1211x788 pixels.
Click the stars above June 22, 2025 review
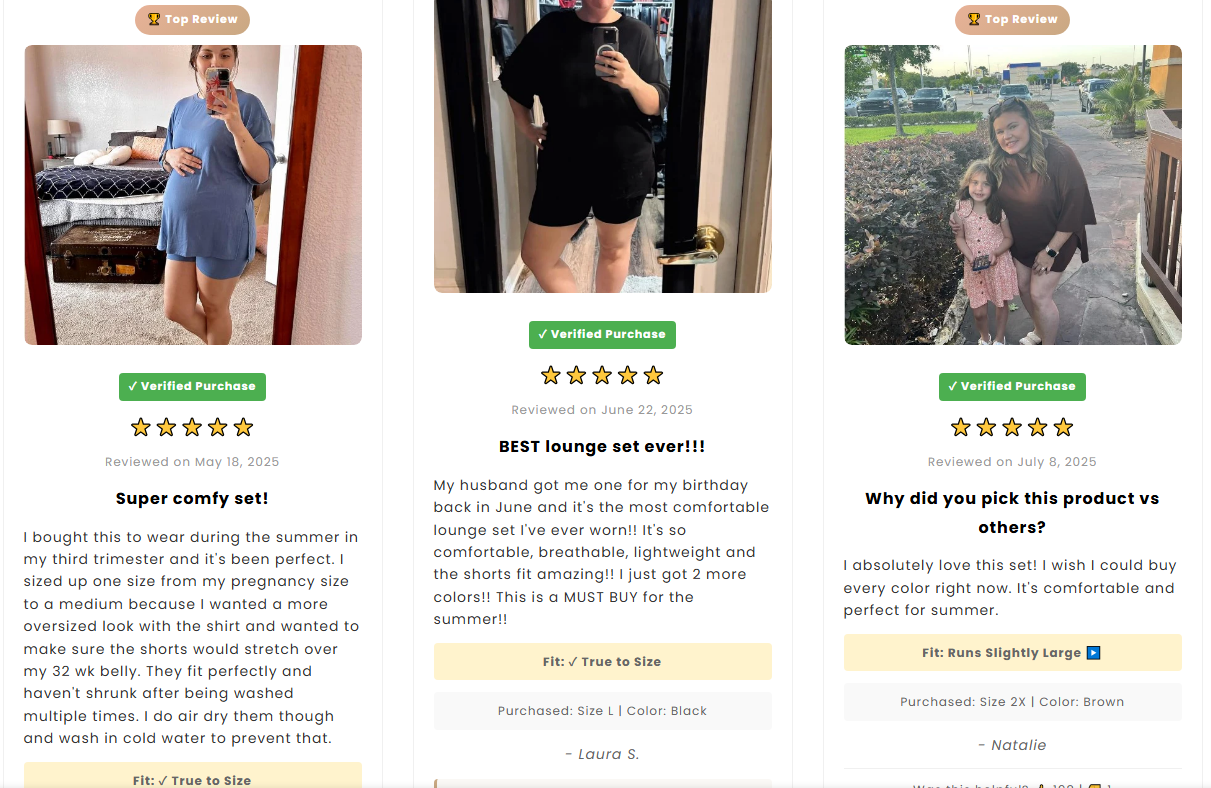(x=602, y=376)
